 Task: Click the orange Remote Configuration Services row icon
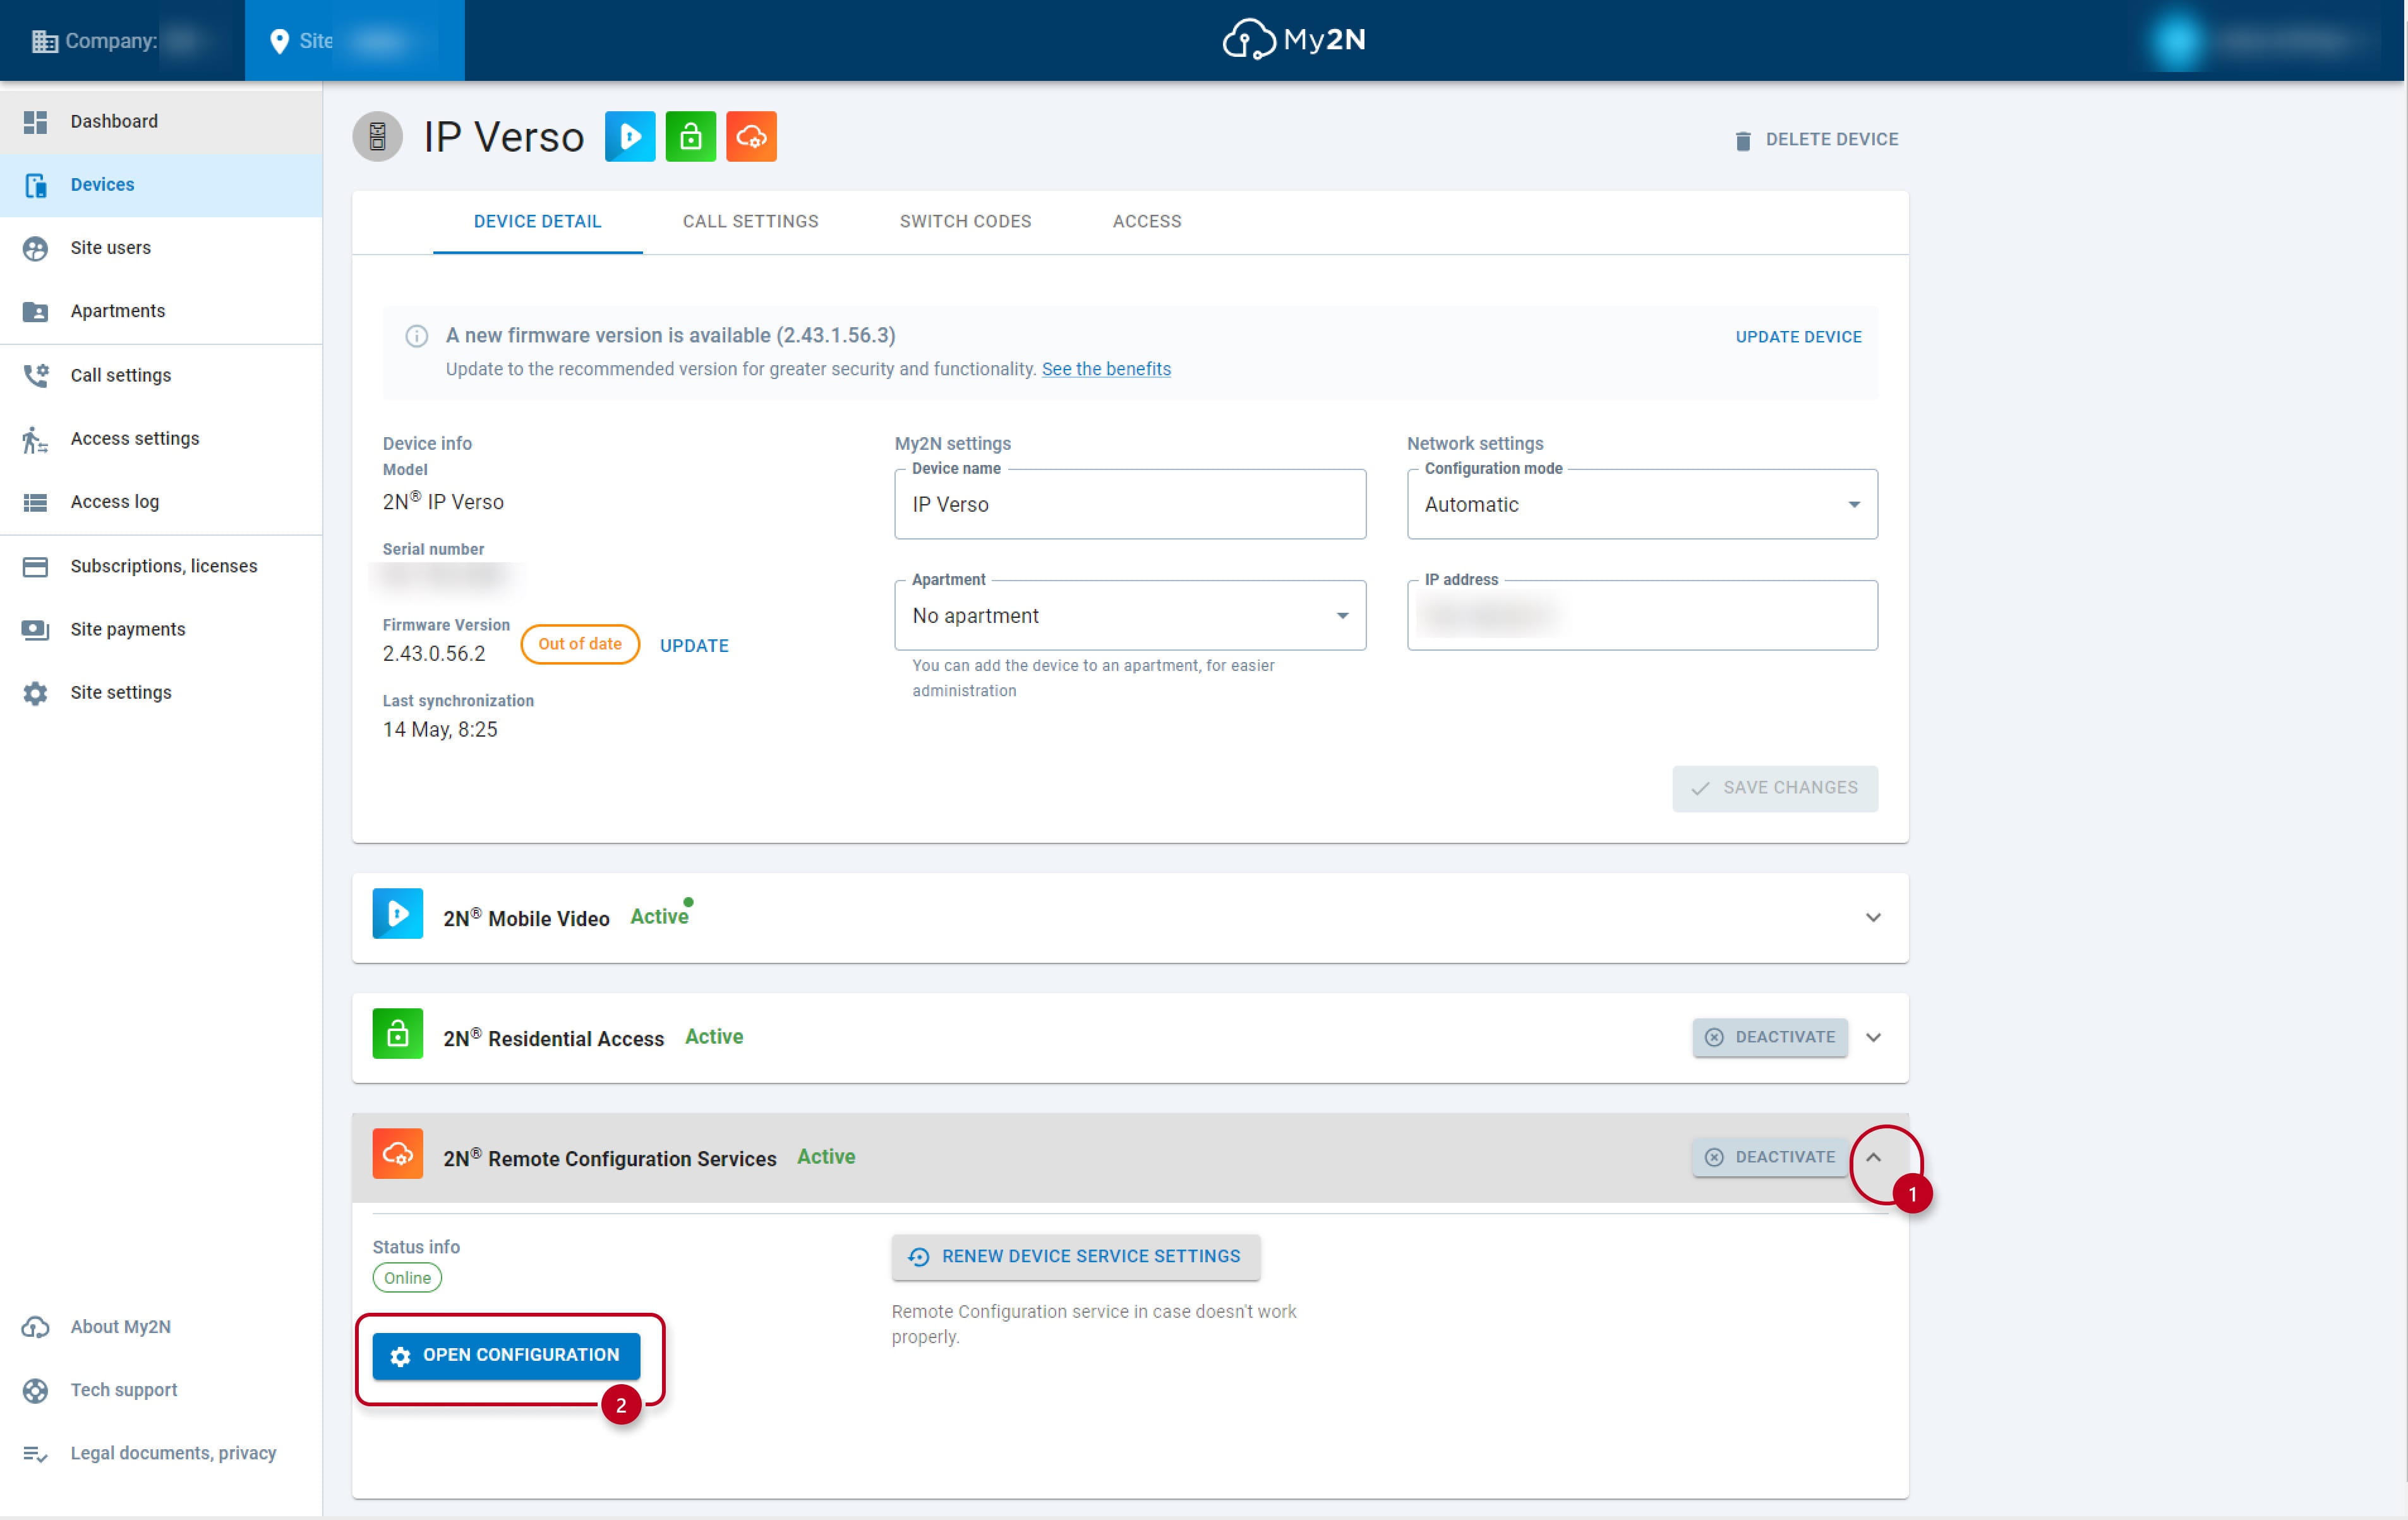click(398, 1153)
